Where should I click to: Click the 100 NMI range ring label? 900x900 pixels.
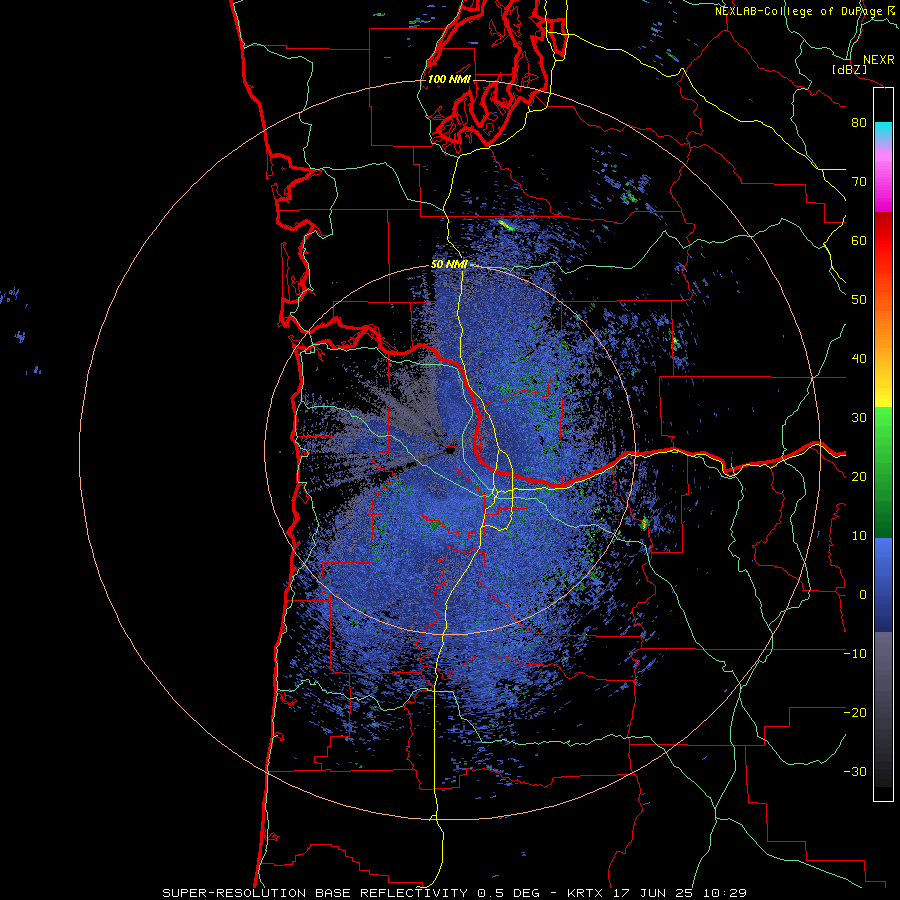(x=449, y=79)
